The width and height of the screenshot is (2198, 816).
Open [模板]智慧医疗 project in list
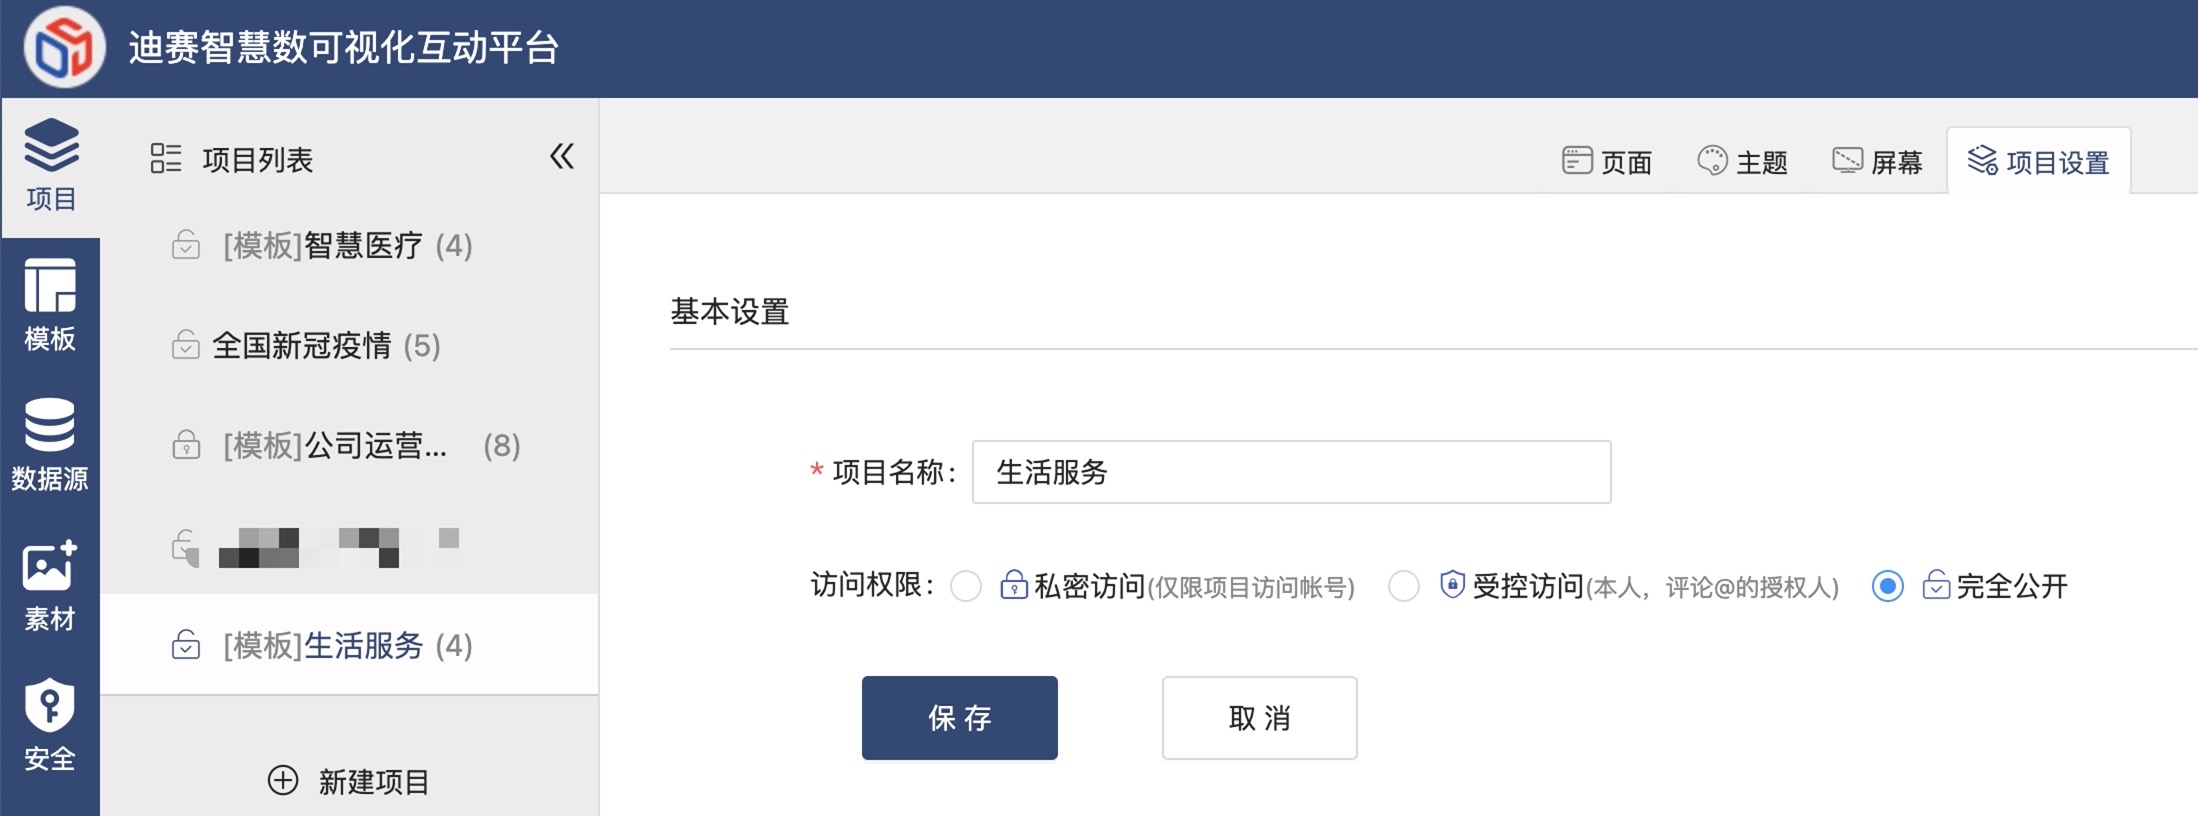tap(347, 245)
